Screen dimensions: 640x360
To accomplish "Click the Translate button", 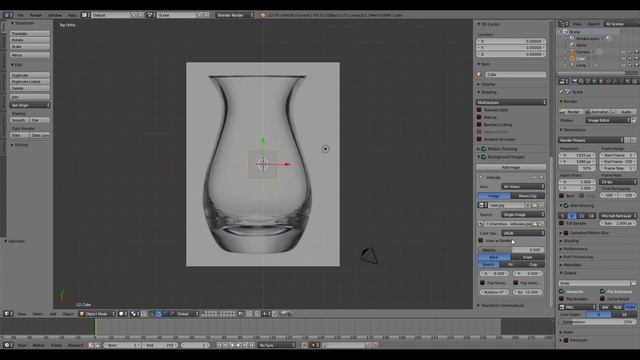I will click(x=30, y=33).
